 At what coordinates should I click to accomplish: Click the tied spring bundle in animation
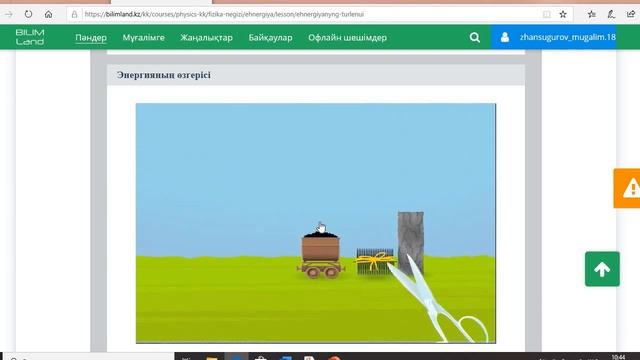pyautogui.click(x=375, y=262)
